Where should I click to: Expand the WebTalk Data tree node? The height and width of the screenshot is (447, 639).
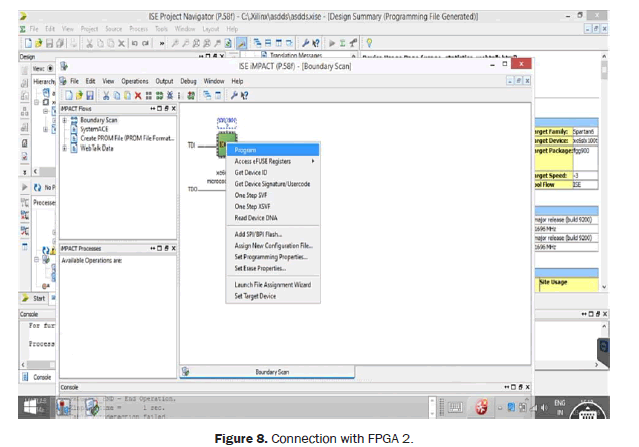[65, 148]
